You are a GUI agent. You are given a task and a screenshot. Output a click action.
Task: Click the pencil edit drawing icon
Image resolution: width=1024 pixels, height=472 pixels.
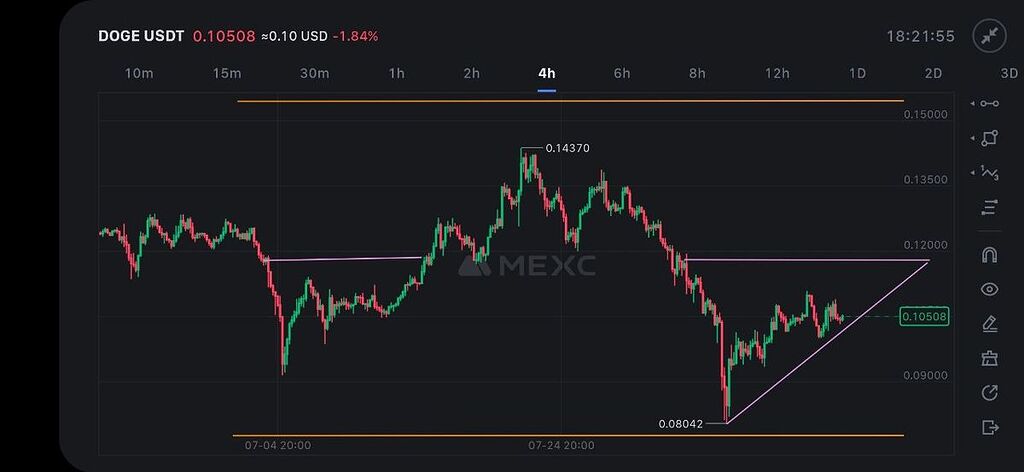[990, 324]
